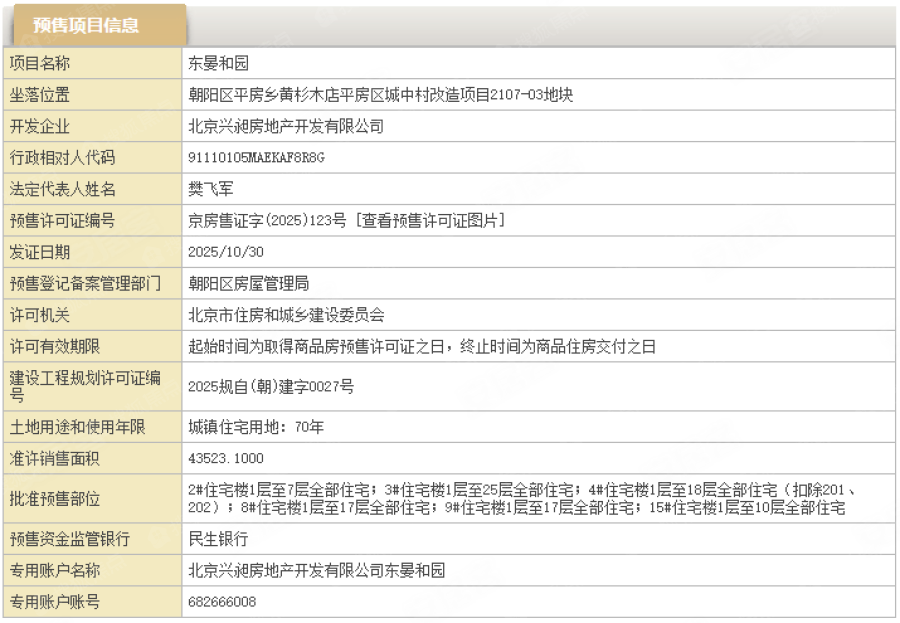Click the legal representative name value
This screenshot has width=900, height=623.
(211, 190)
